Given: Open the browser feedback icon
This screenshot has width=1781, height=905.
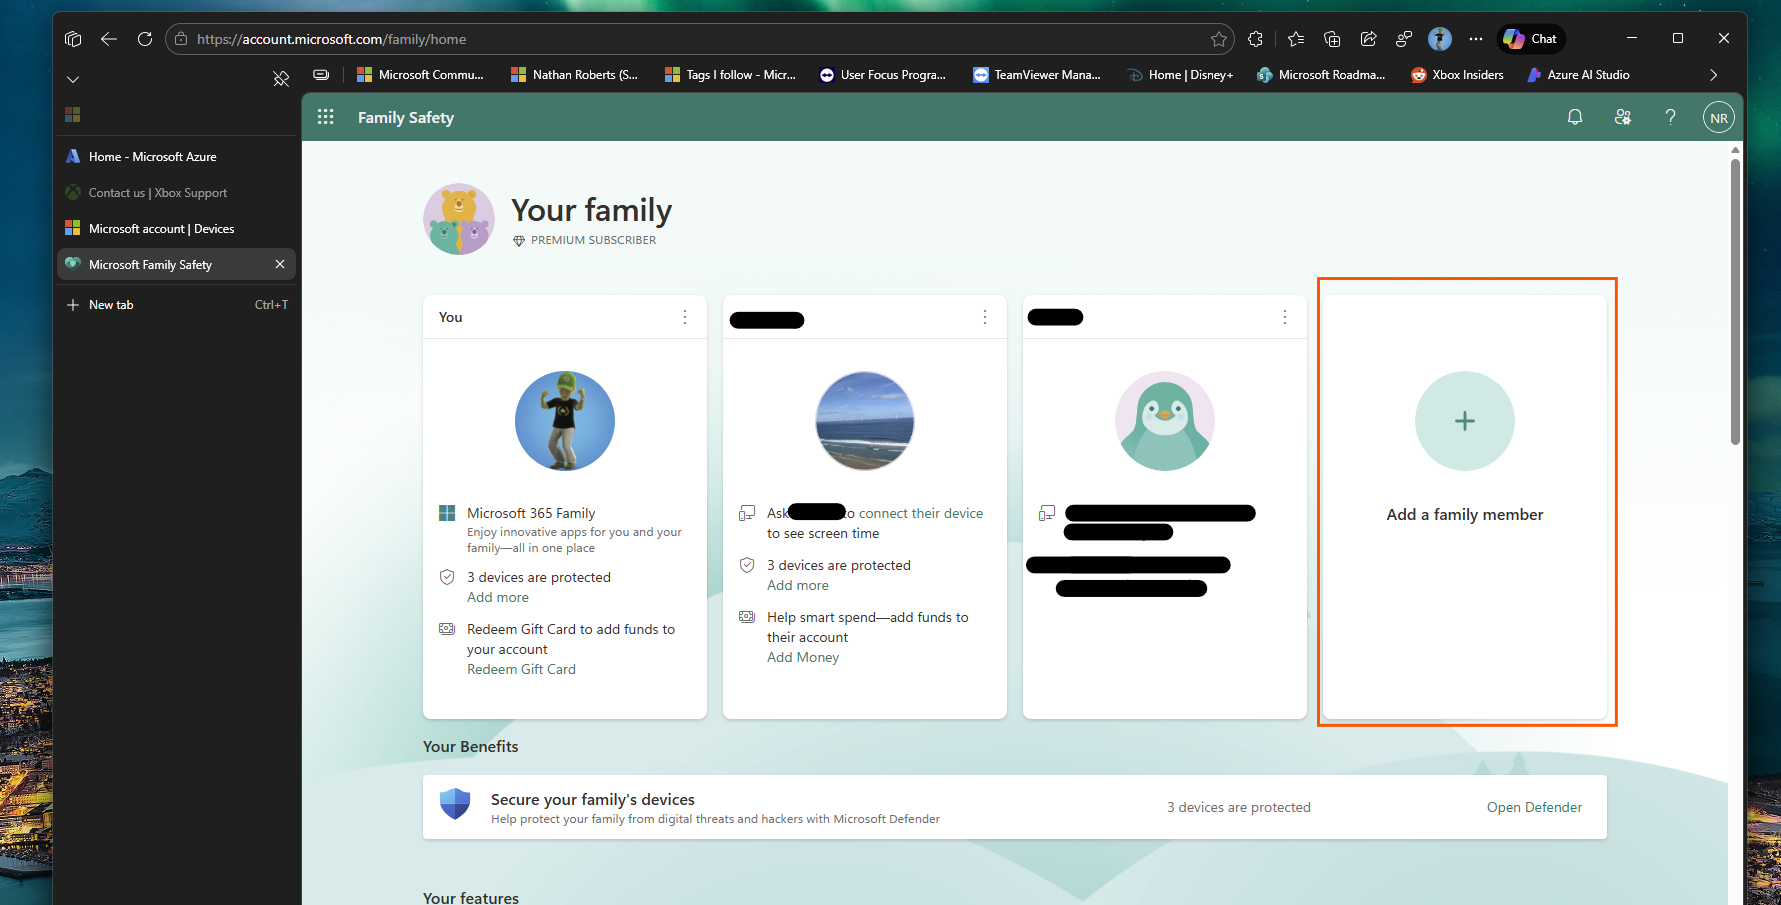Looking at the screenshot, I should click(x=1404, y=39).
